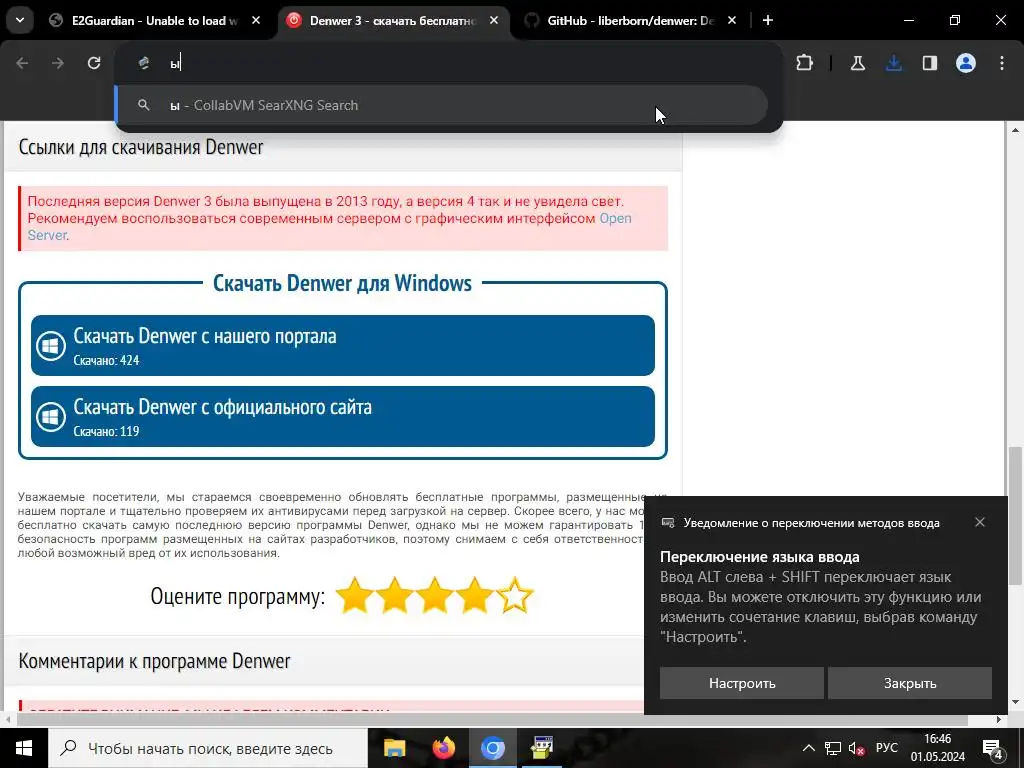The width and height of the screenshot is (1024, 768).
Task: Reload the current page
Action: [94, 63]
